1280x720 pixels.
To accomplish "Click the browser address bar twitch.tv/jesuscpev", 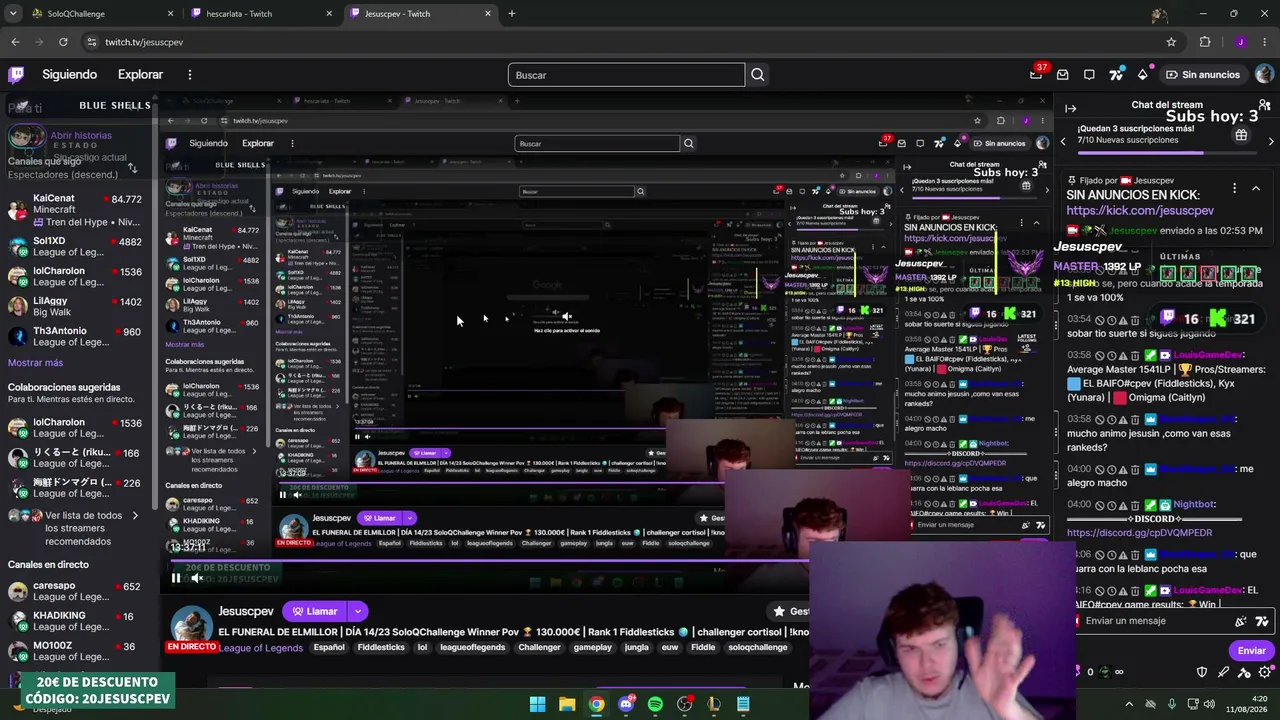I will click(x=144, y=42).
